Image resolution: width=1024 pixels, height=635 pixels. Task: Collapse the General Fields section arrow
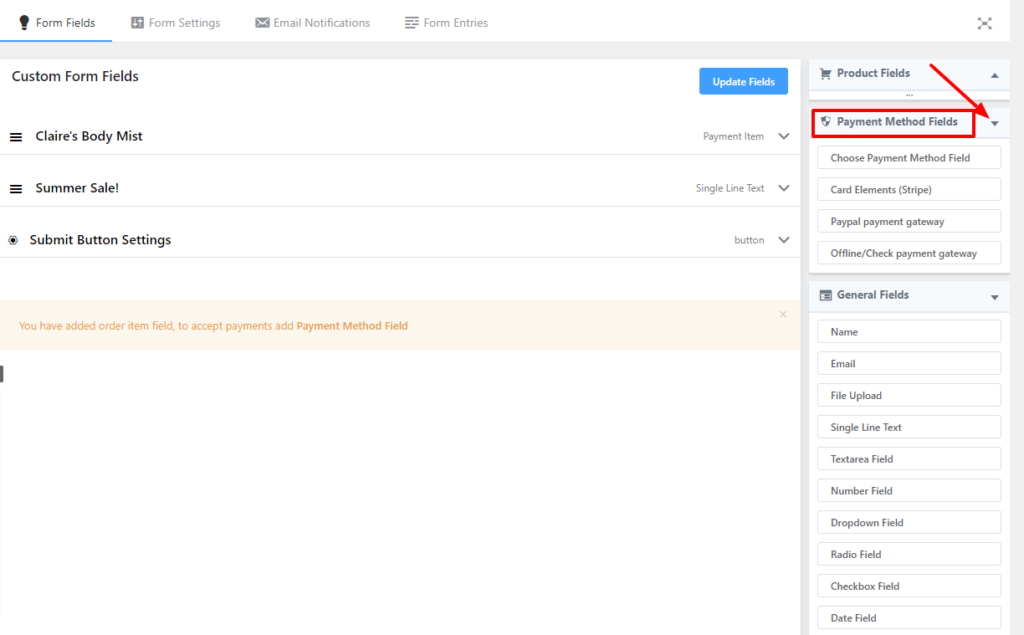click(994, 297)
